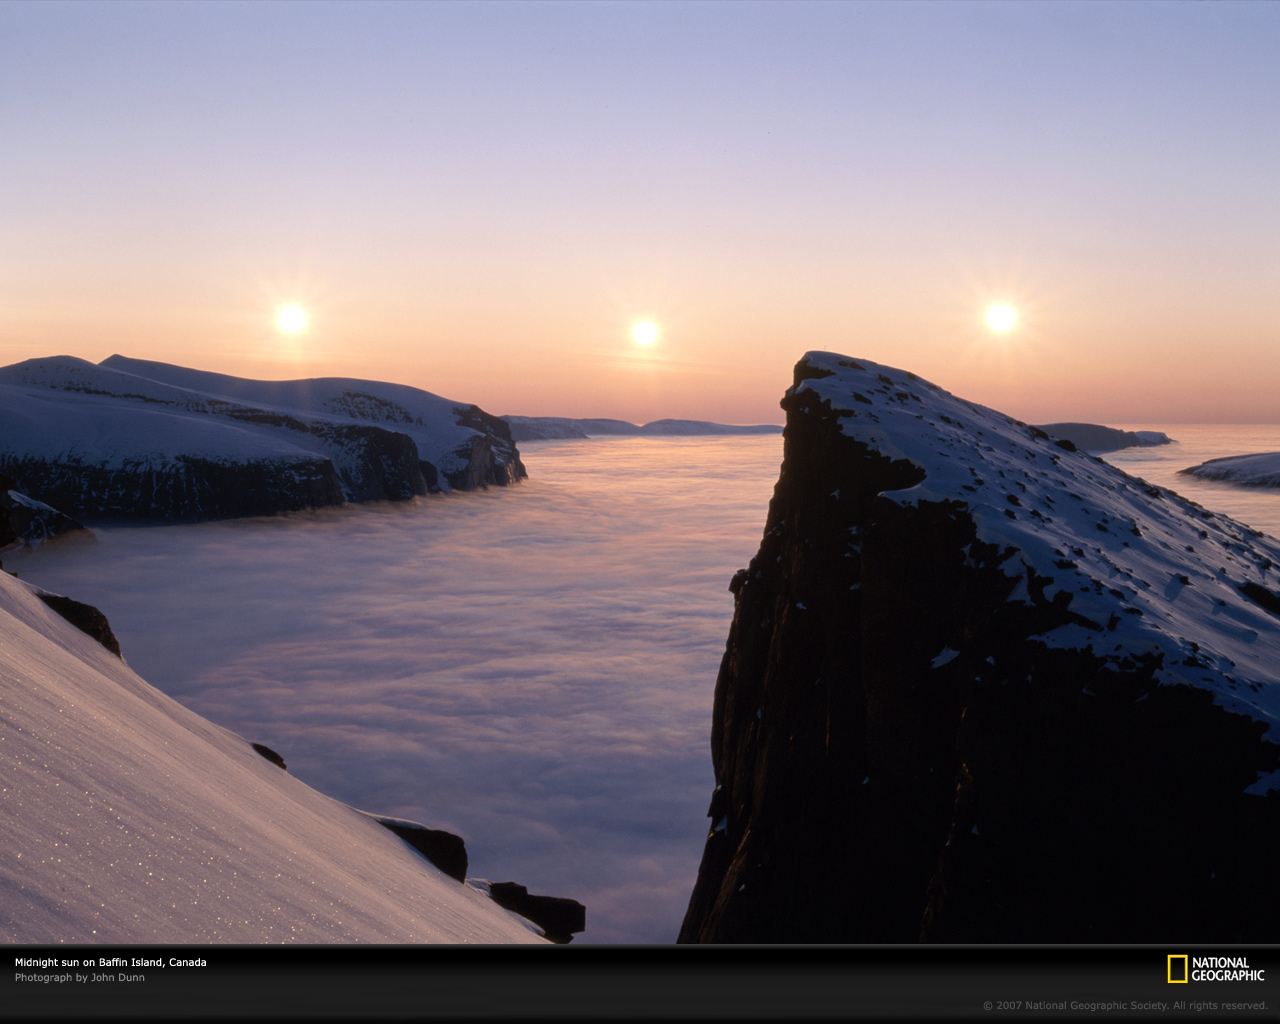The height and width of the screenshot is (1024, 1280).
Task: Click the "Midnight sun on Baffin Island, Canada" caption
Action: click(x=111, y=962)
